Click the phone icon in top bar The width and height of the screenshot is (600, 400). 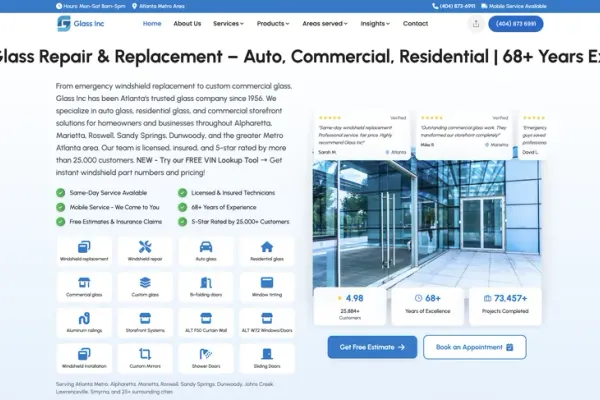coord(435,6)
